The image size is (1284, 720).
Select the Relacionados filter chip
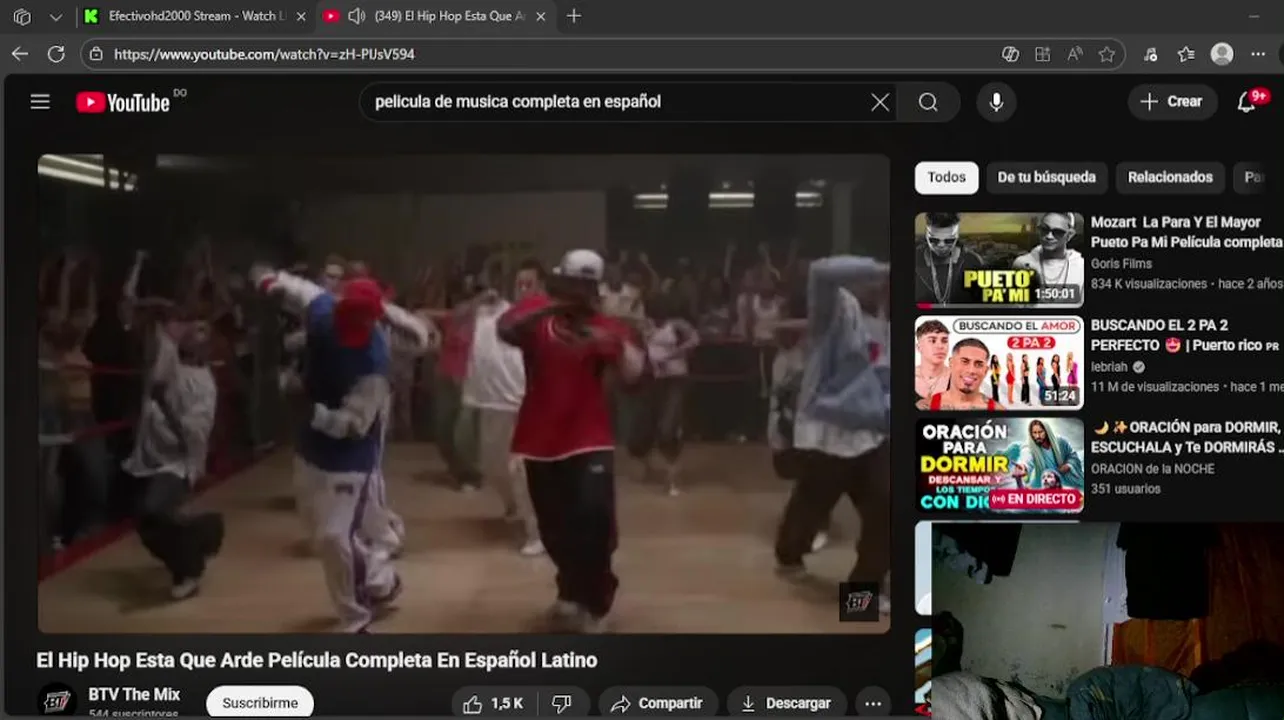pos(1170,177)
